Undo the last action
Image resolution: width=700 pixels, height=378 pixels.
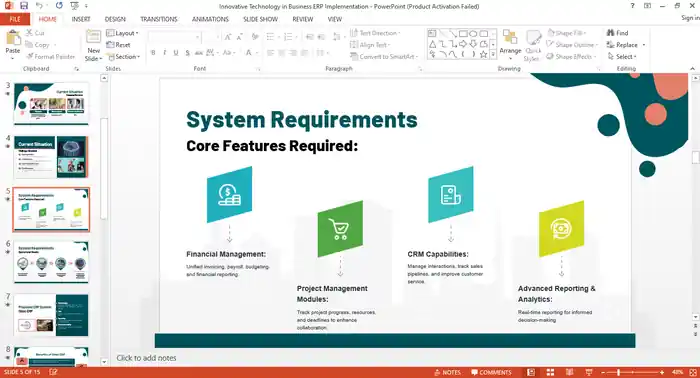click(39, 6)
